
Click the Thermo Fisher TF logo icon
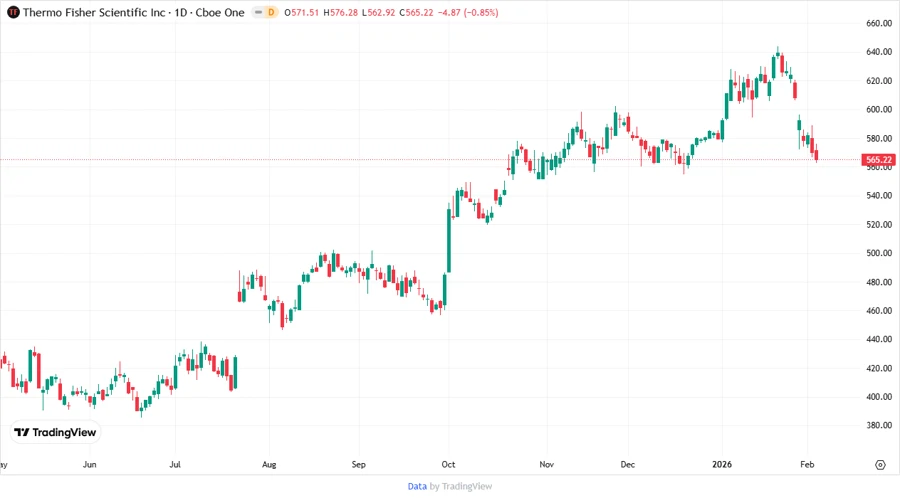(x=13, y=12)
